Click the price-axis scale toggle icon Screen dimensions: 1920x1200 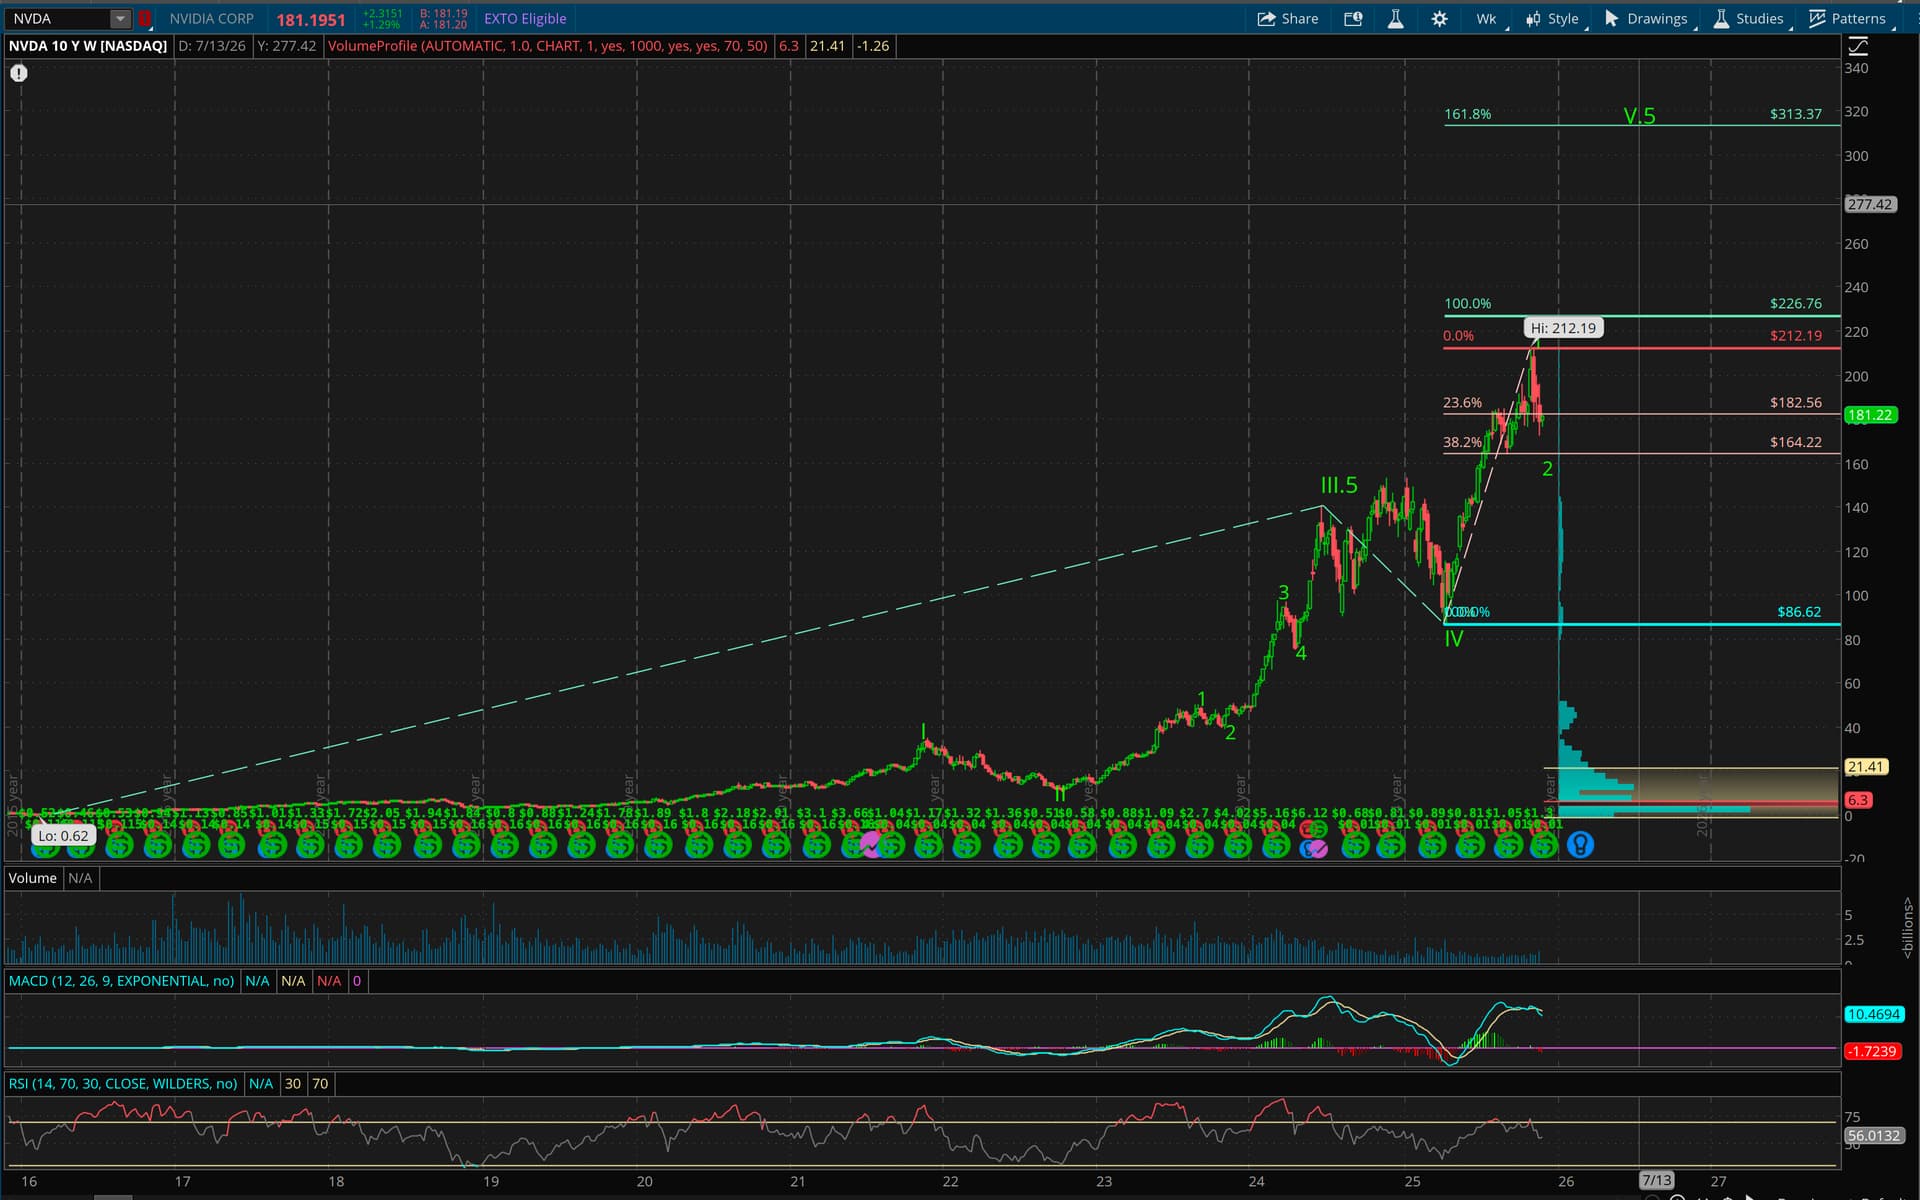pyautogui.click(x=1858, y=46)
